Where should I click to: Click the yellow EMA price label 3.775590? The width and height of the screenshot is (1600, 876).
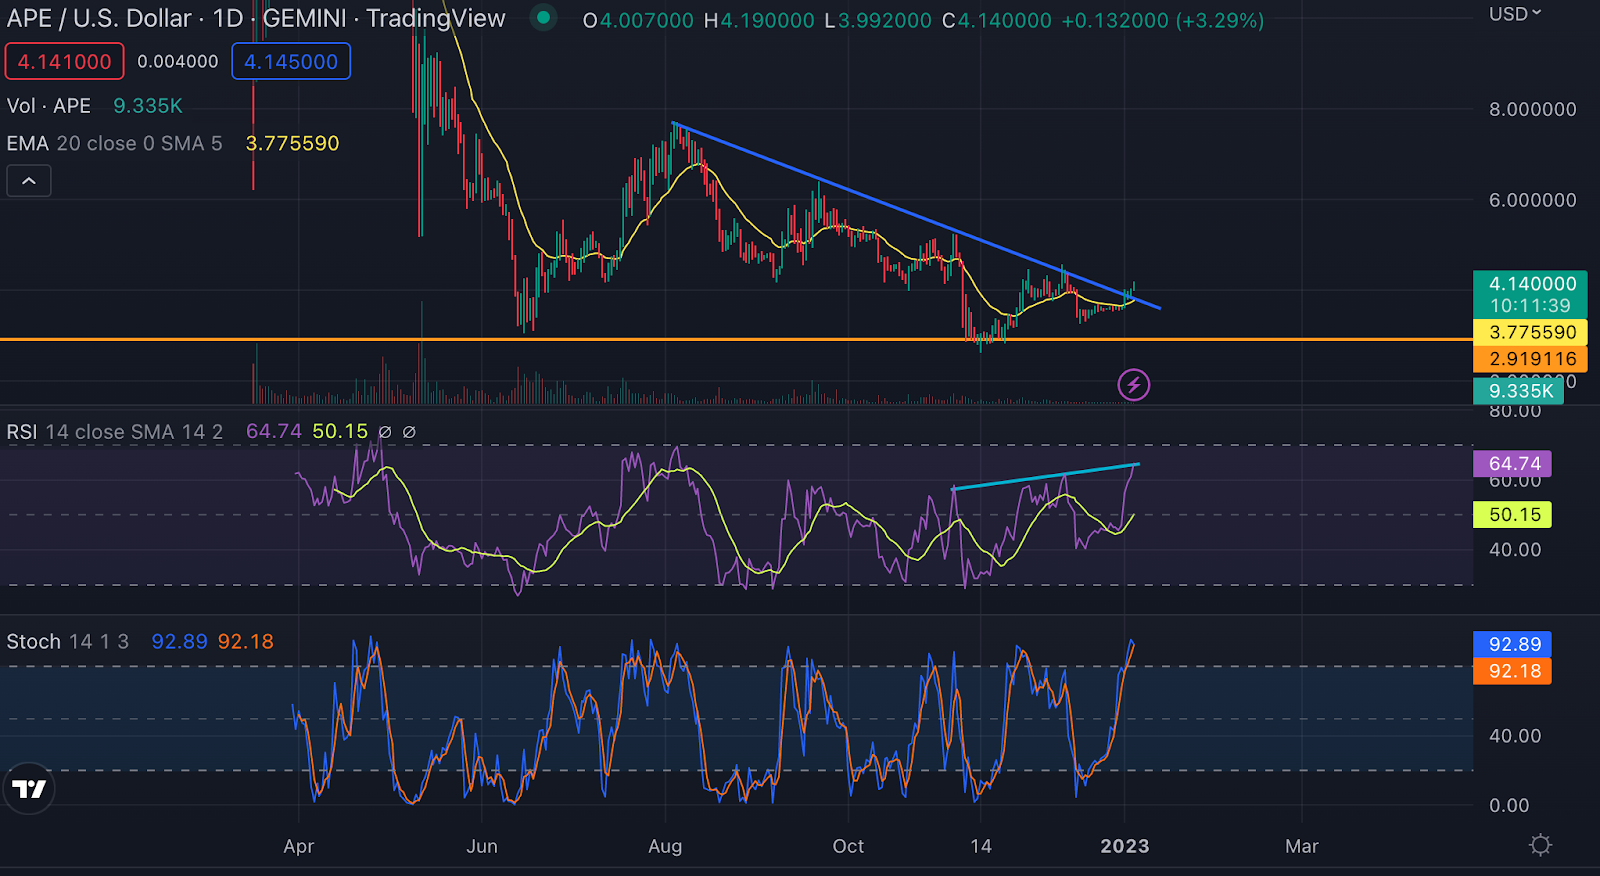tap(1531, 332)
